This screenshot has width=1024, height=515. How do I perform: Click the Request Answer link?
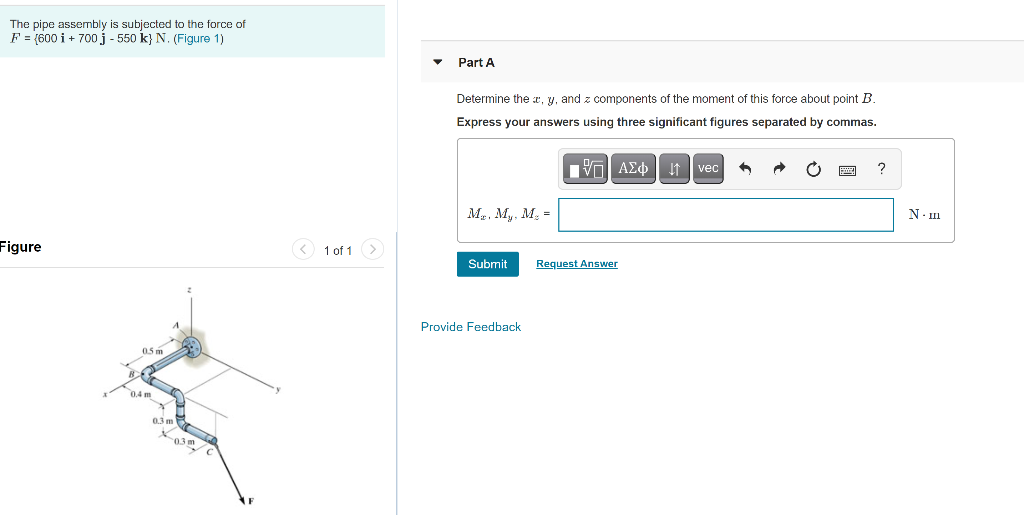coord(577,264)
